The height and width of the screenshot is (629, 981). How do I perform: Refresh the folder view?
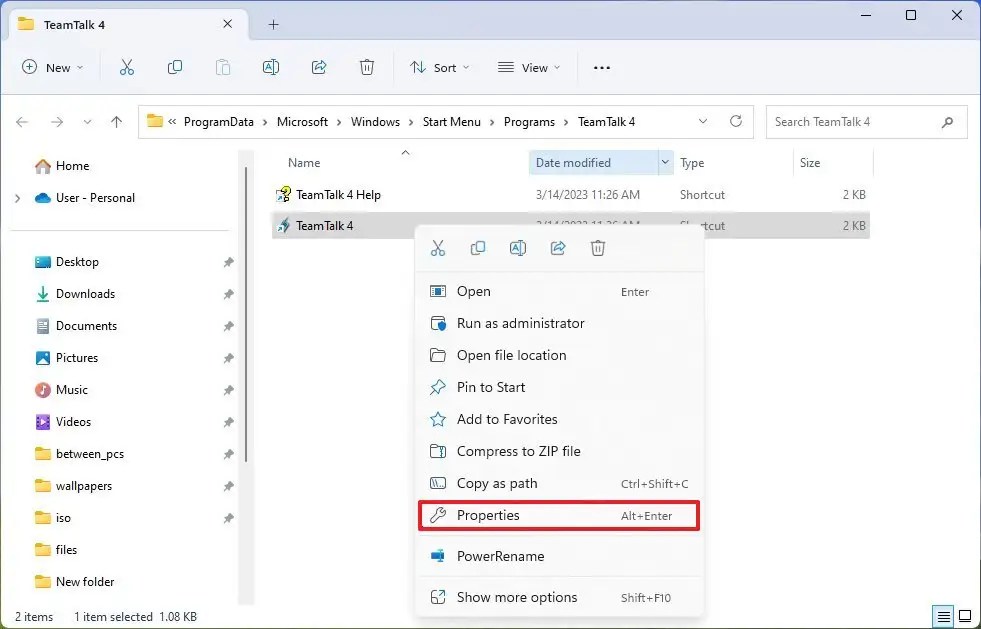tap(736, 121)
